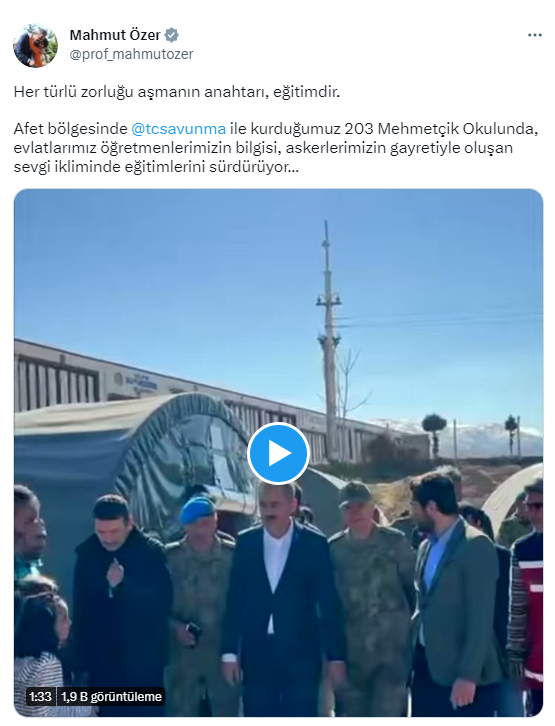This screenshot has height=726, width=555.
Task: Open the three-dot more options menu
Action: [535, 35]
